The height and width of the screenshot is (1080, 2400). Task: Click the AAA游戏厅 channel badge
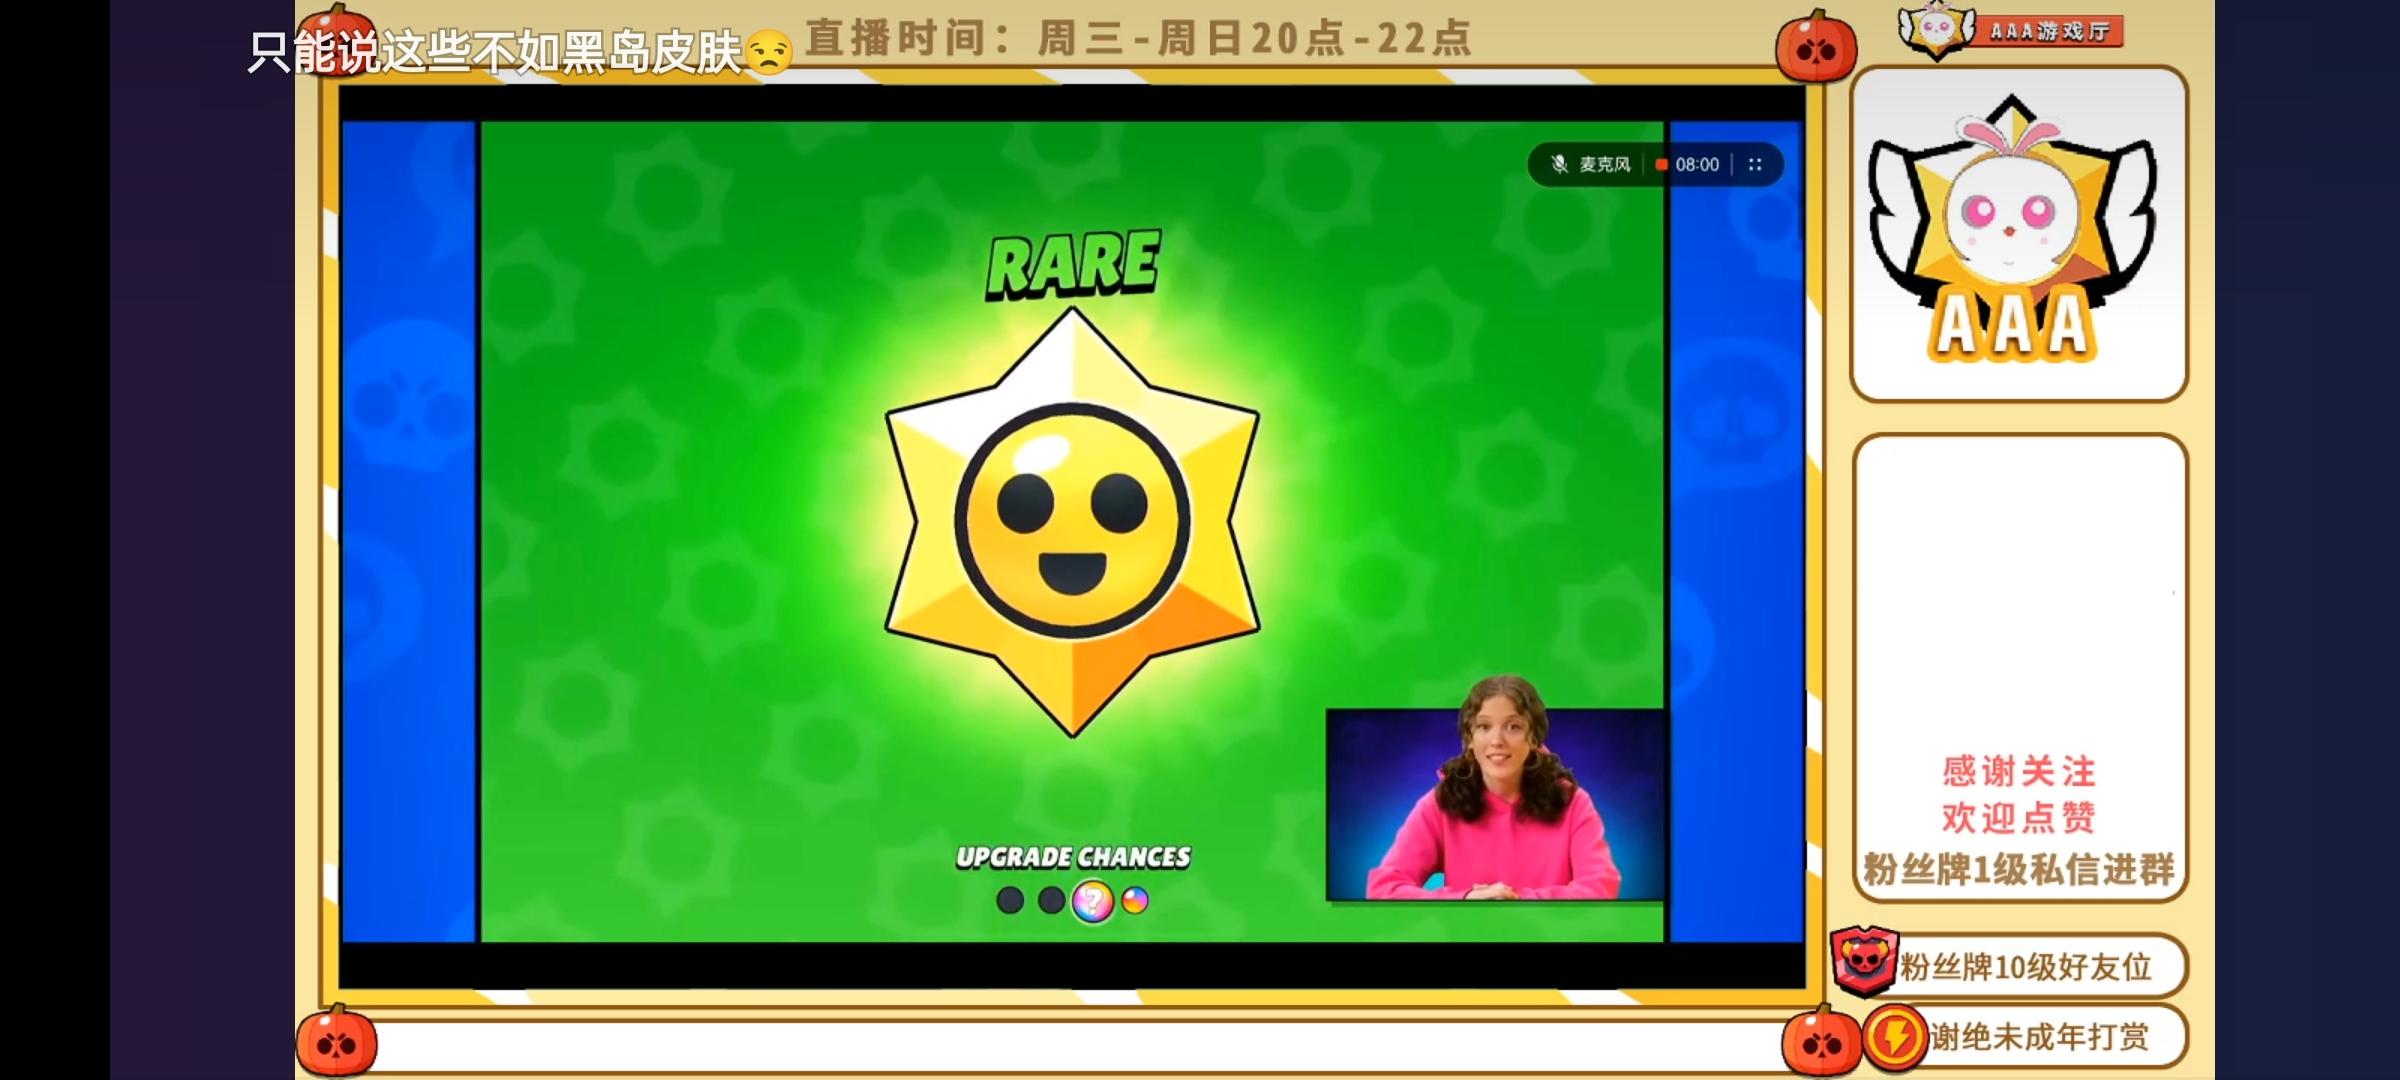[x=2012, y=30]
